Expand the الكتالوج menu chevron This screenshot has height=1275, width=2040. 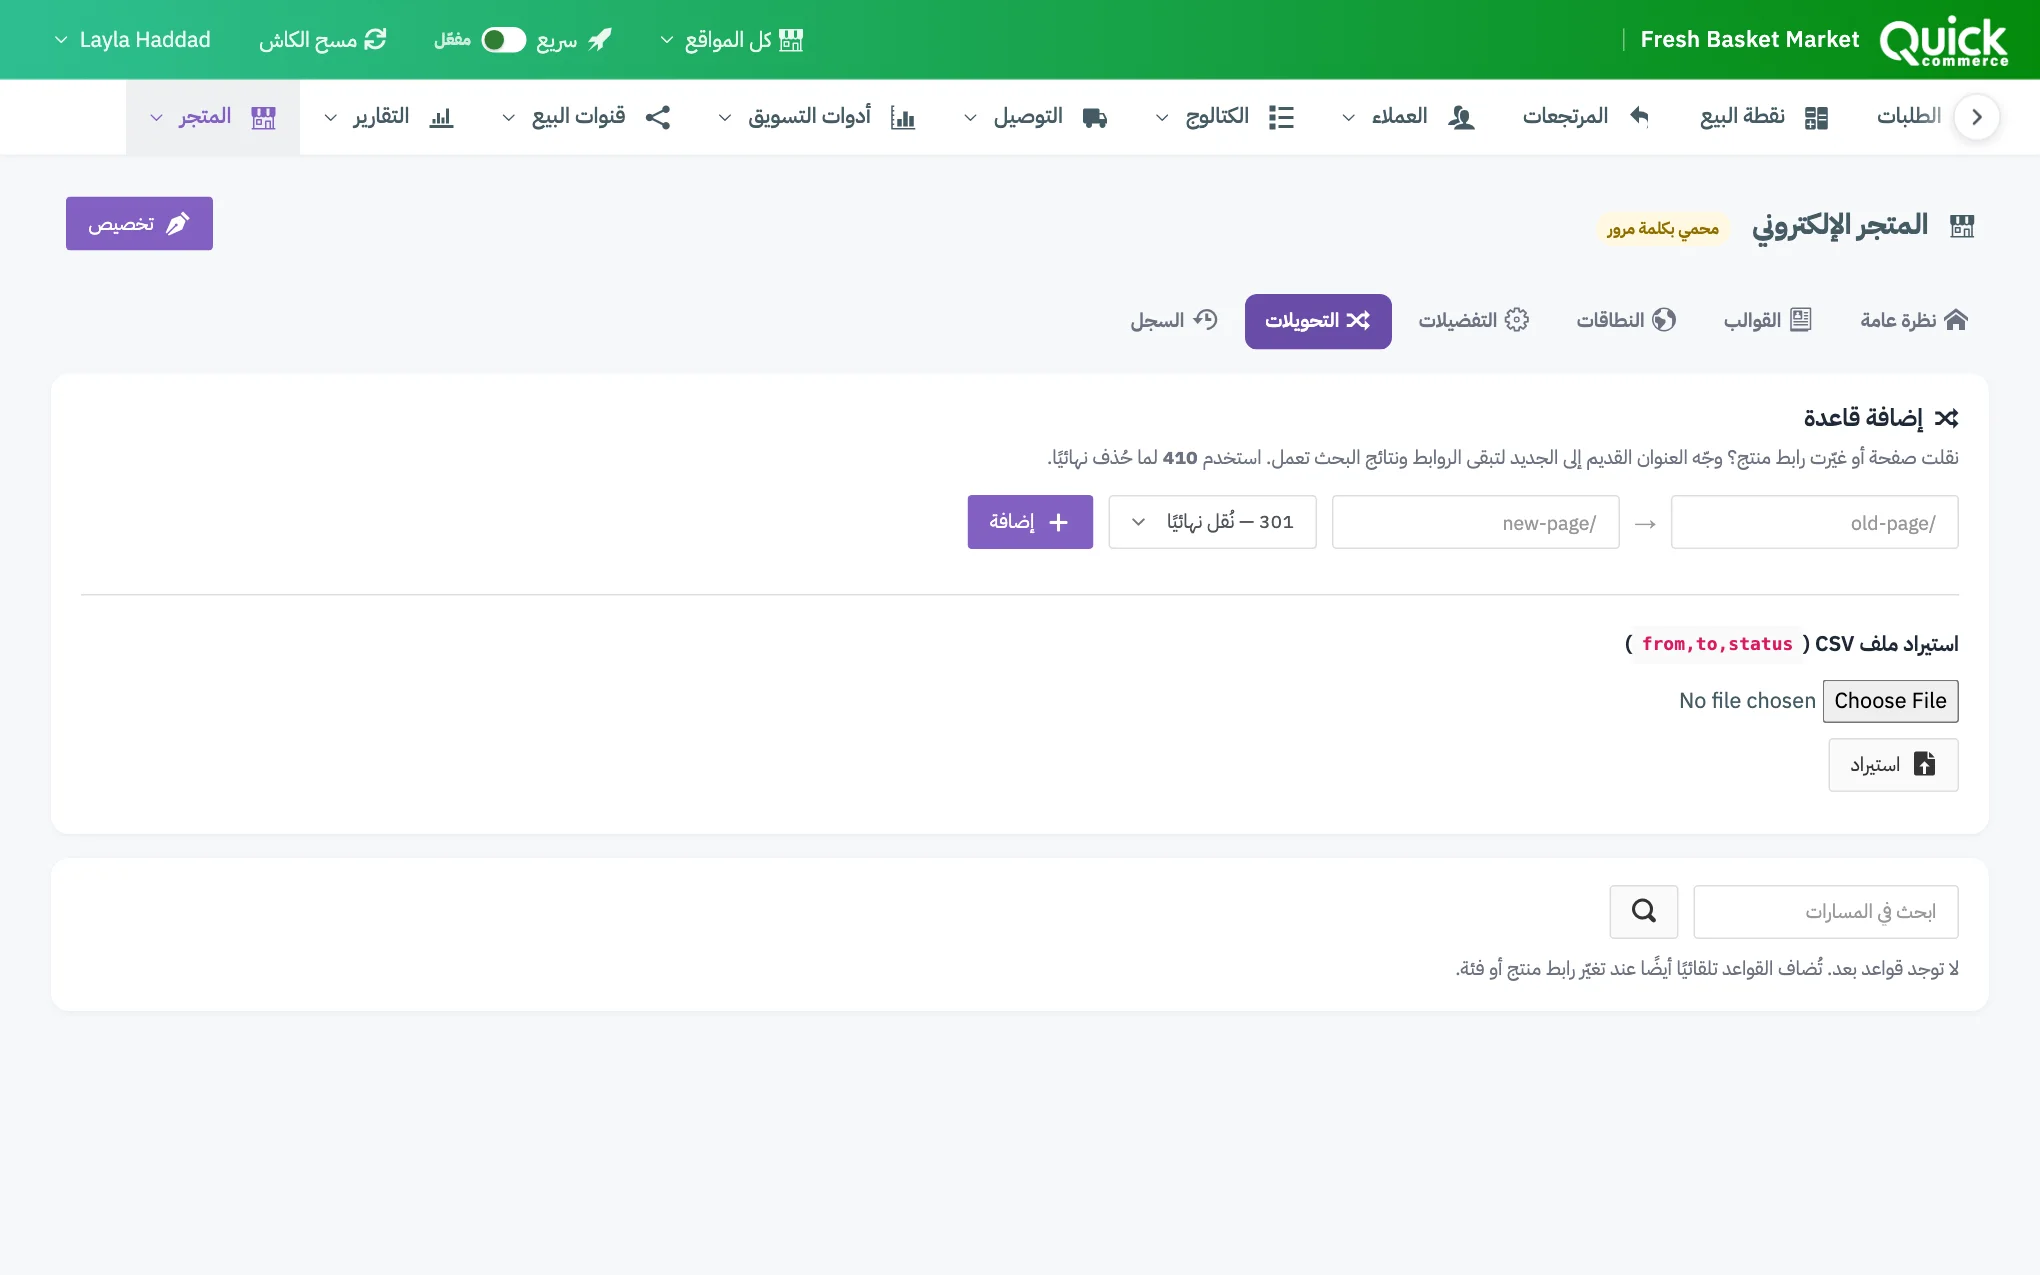1161,118
